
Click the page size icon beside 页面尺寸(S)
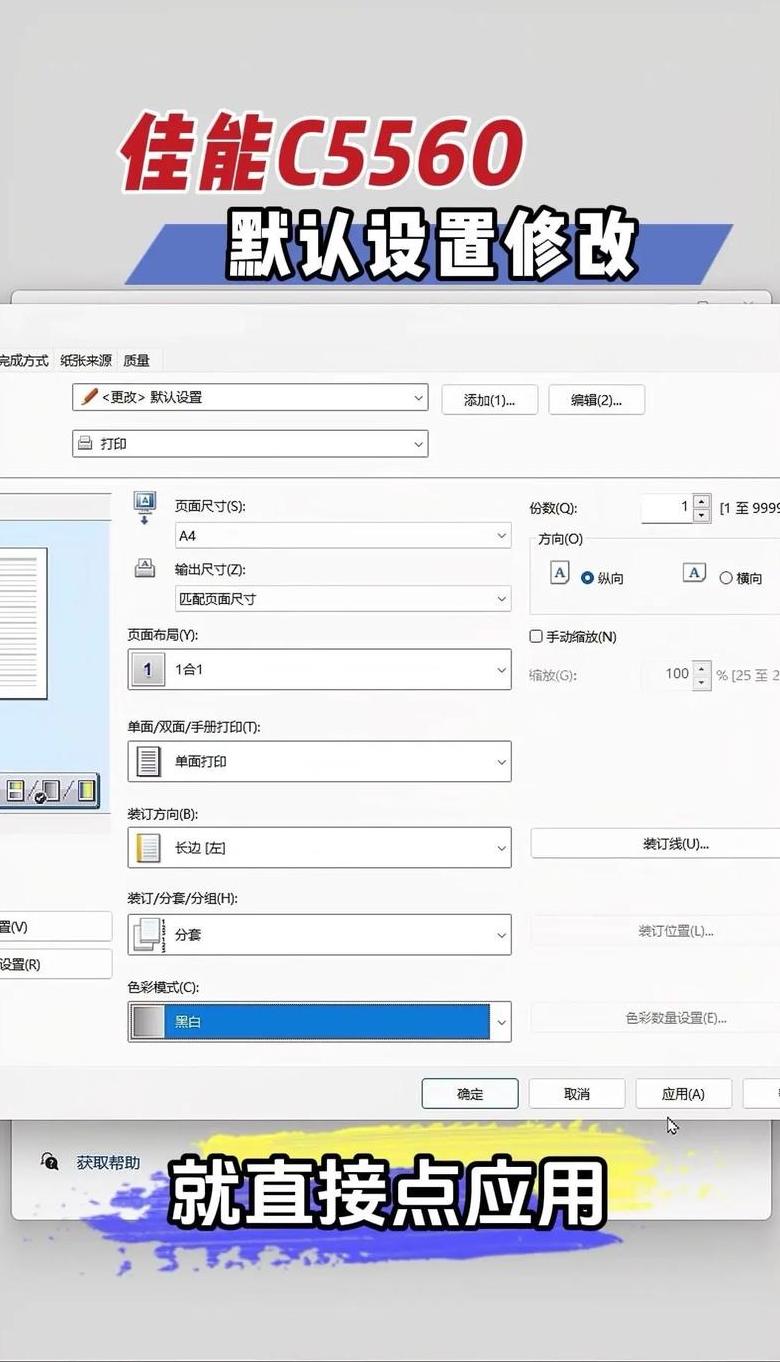[144, 507]
